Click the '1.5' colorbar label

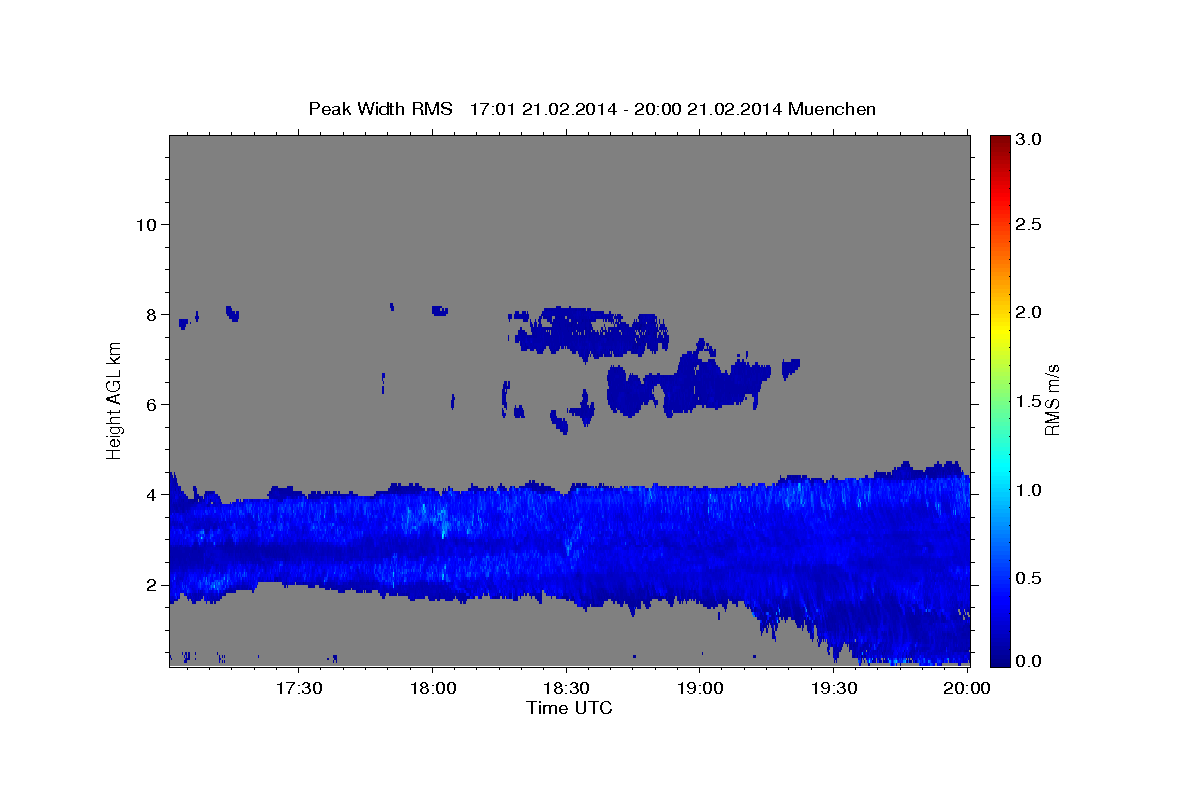pos(1030,401)
